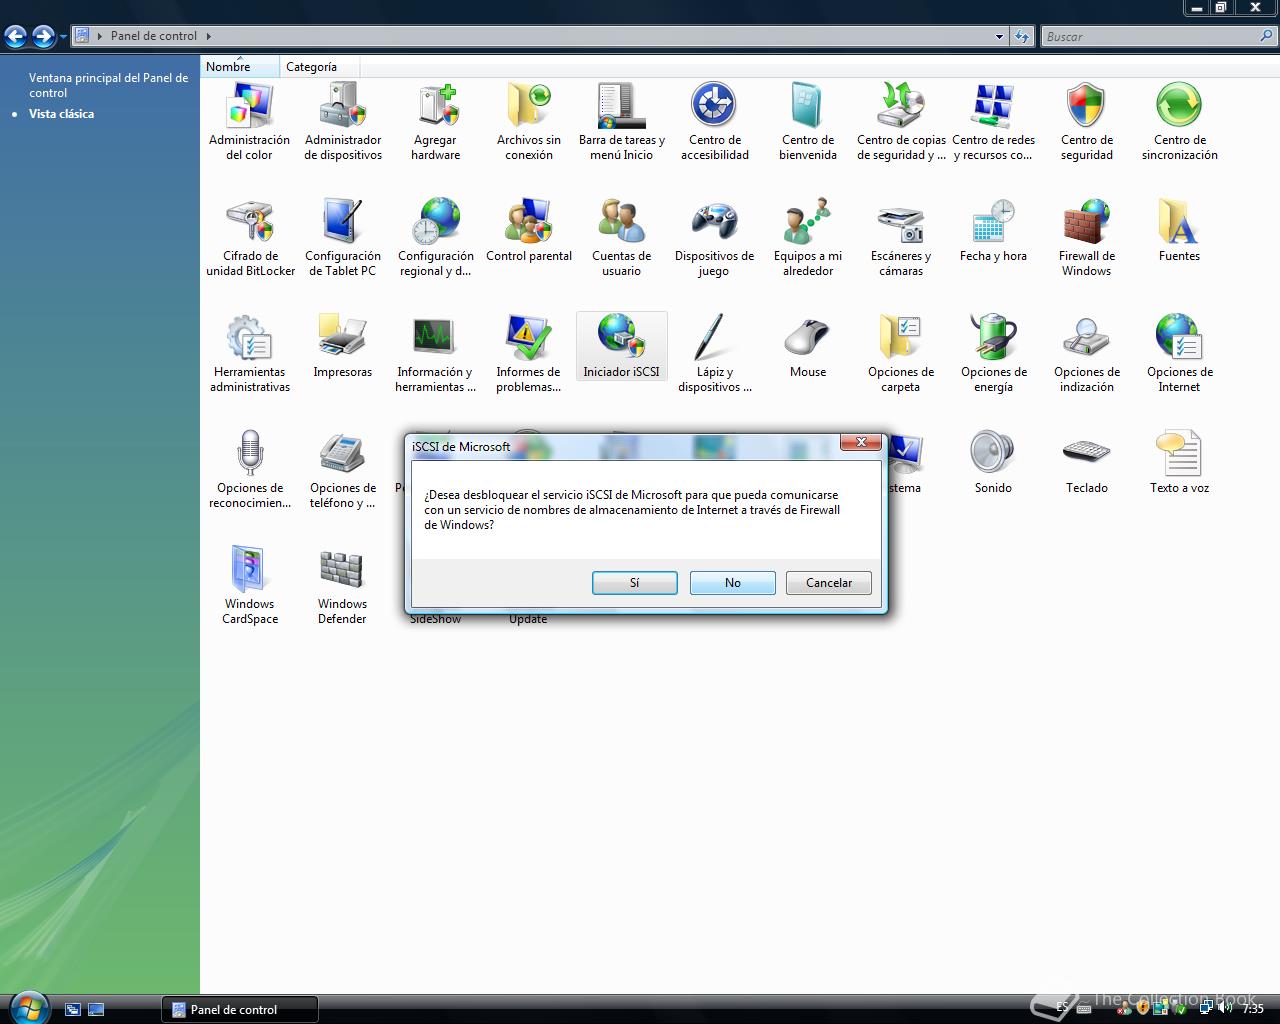Screen dimensions: 1280x1024
Task: Open Administrador de dispositivos
Action: 343,121
